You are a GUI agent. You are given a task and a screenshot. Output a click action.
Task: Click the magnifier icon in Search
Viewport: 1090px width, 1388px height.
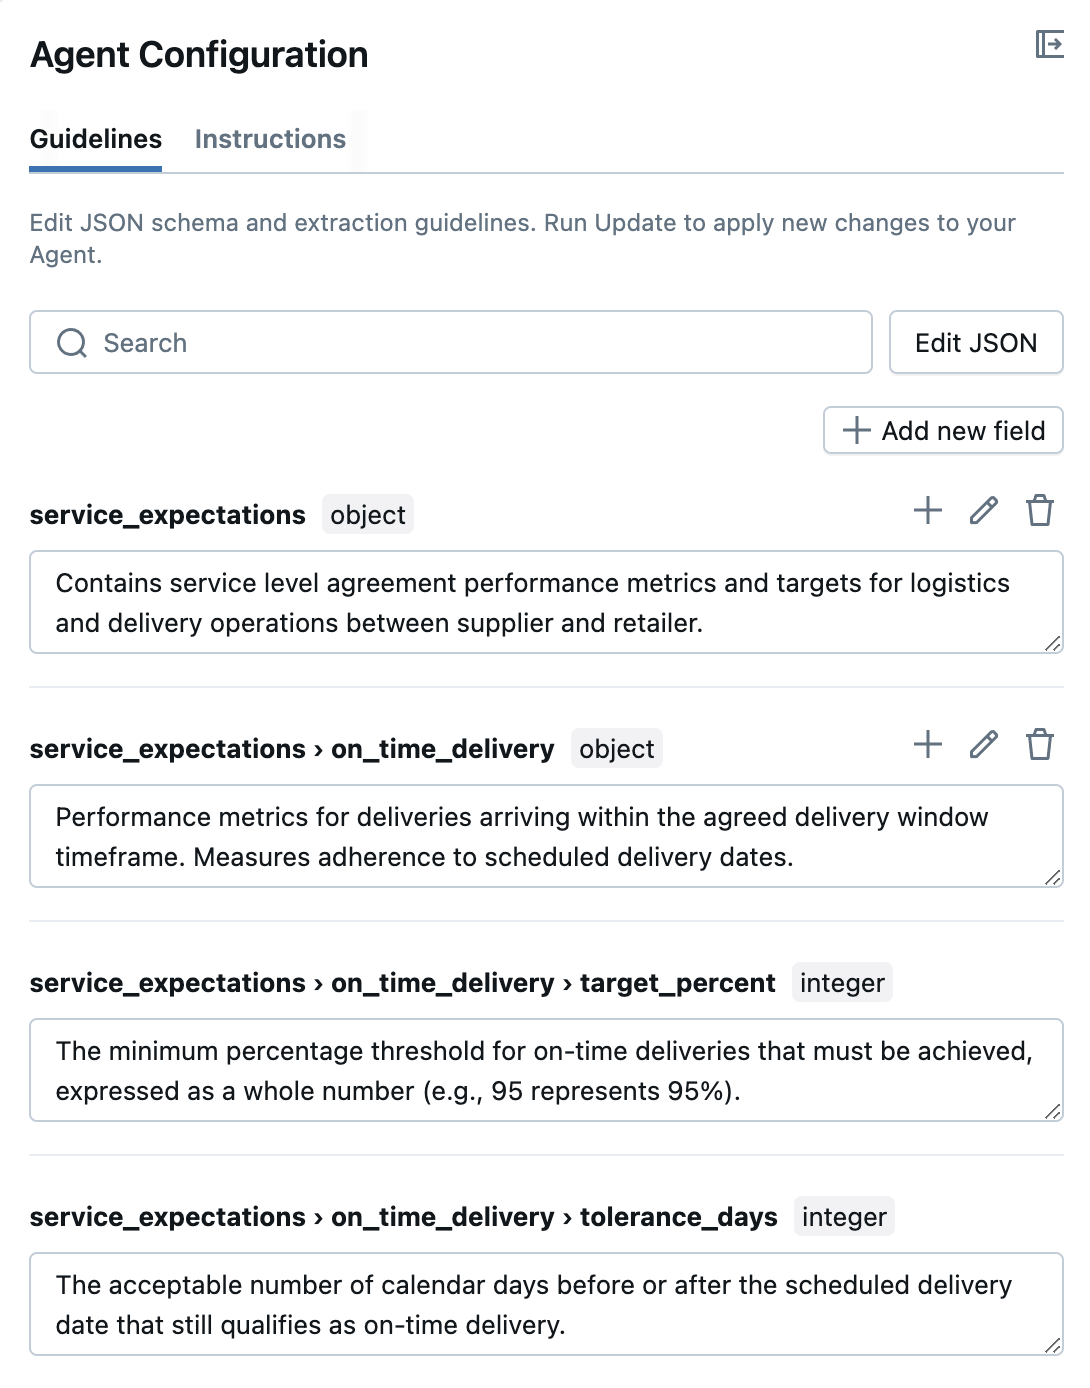pos(72,343)
